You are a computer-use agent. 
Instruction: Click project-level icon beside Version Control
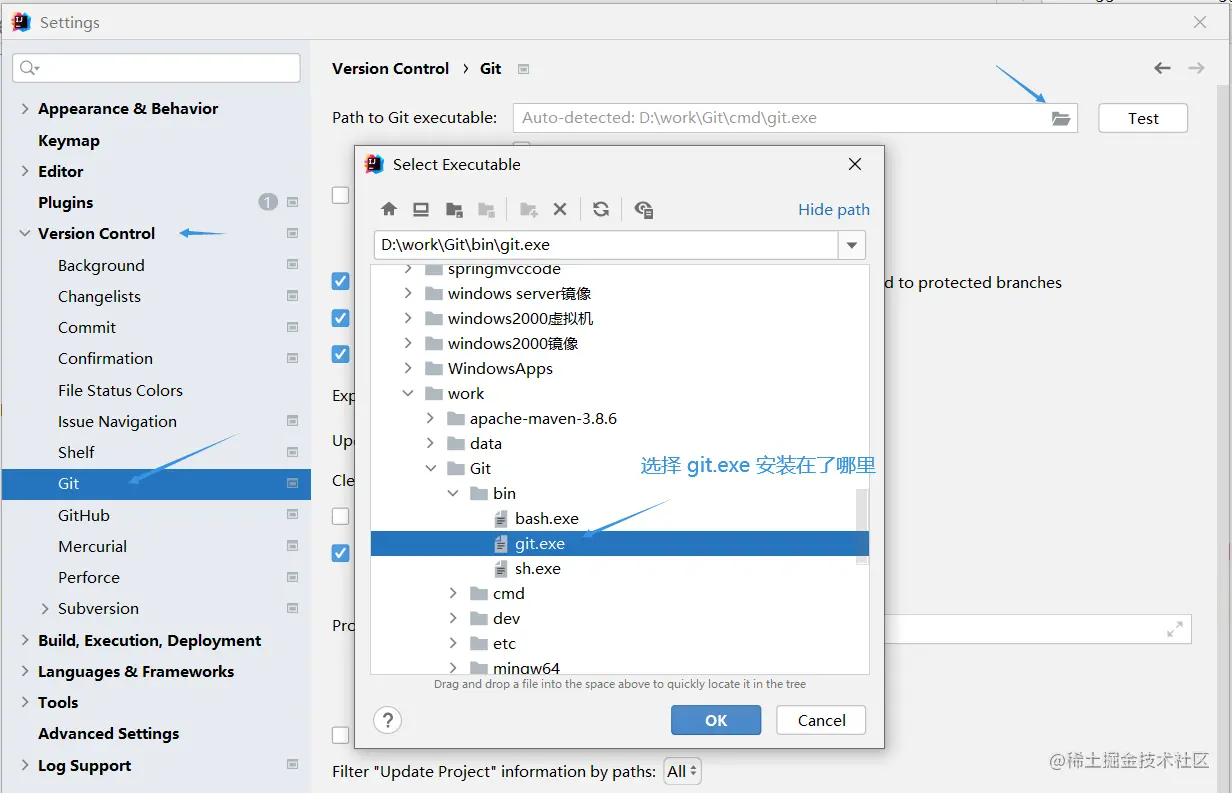click(292, 233)
